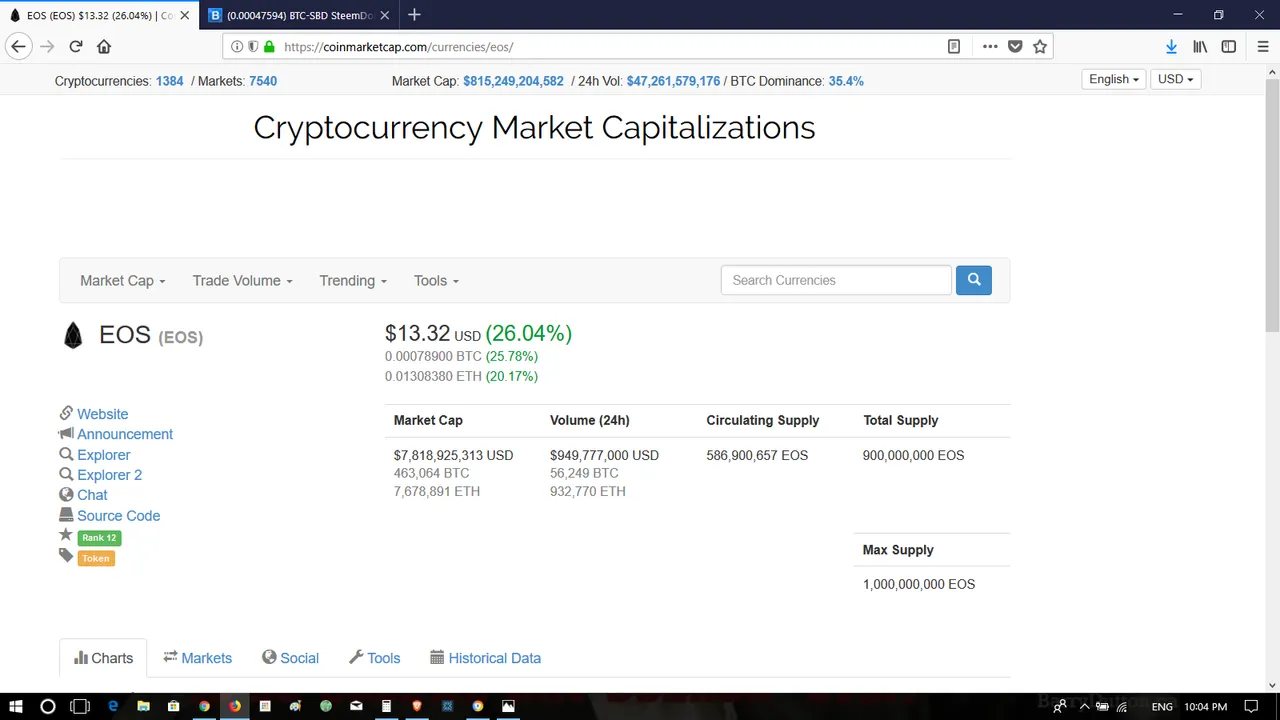The height and width of the screenshot is (720, 1280).
Task: Click the green Rank 12 badge
Action: coord(99,538)
